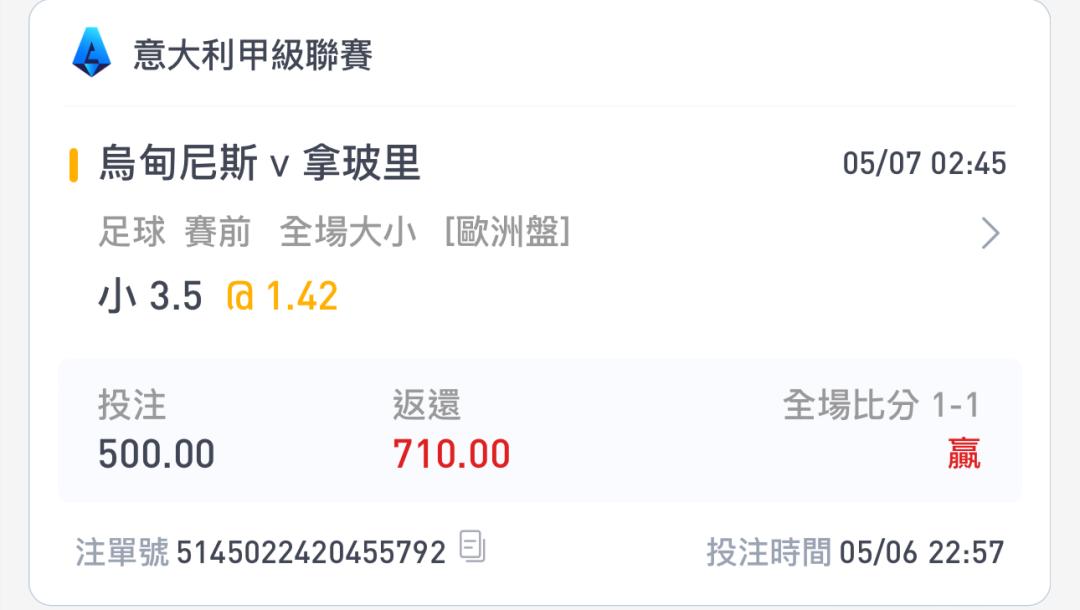Screen dimensions: 1080x610
Task: Click the red return amount 710.00
Action: (451, 454)
